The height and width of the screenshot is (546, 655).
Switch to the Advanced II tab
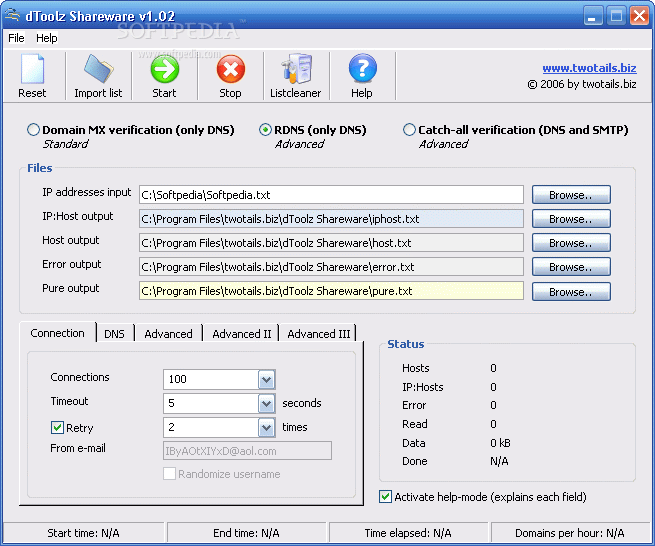[241, 334]
